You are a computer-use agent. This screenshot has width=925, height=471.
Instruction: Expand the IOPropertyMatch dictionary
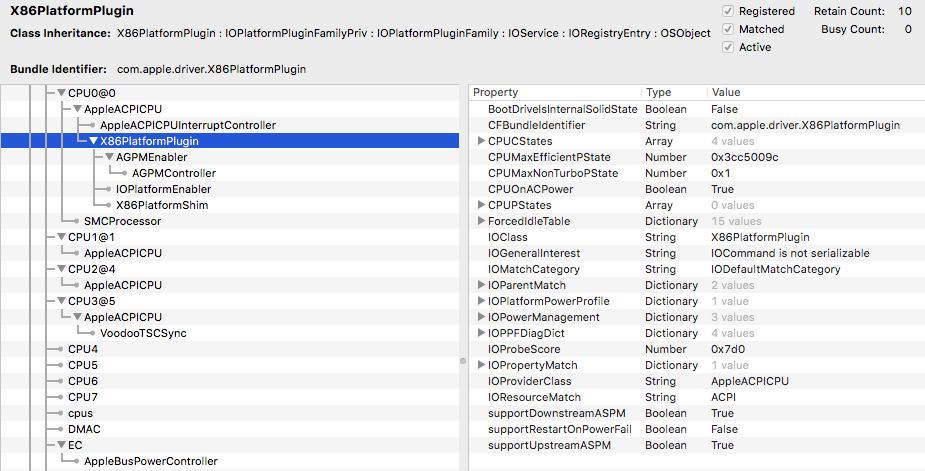pos(481,365)
